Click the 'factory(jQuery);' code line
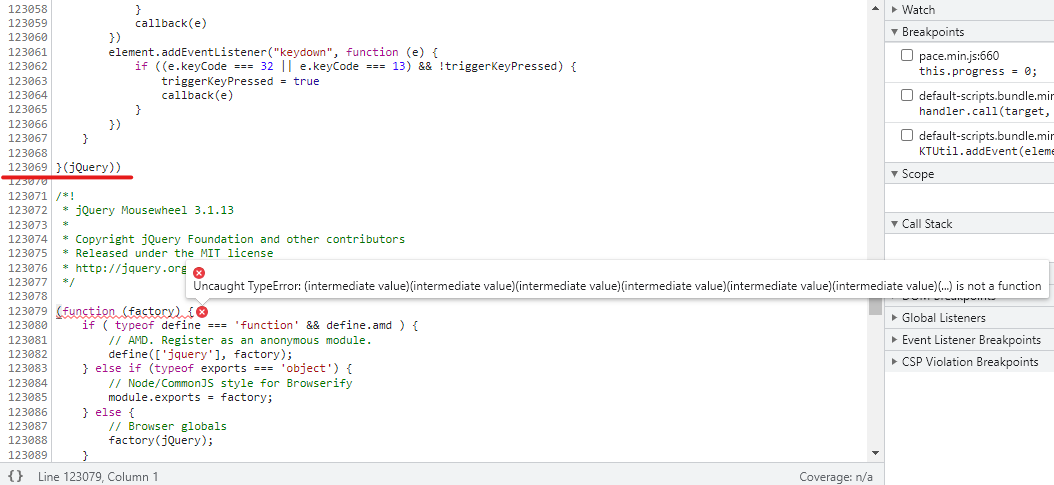The image size is (1054, 485). 161,441
